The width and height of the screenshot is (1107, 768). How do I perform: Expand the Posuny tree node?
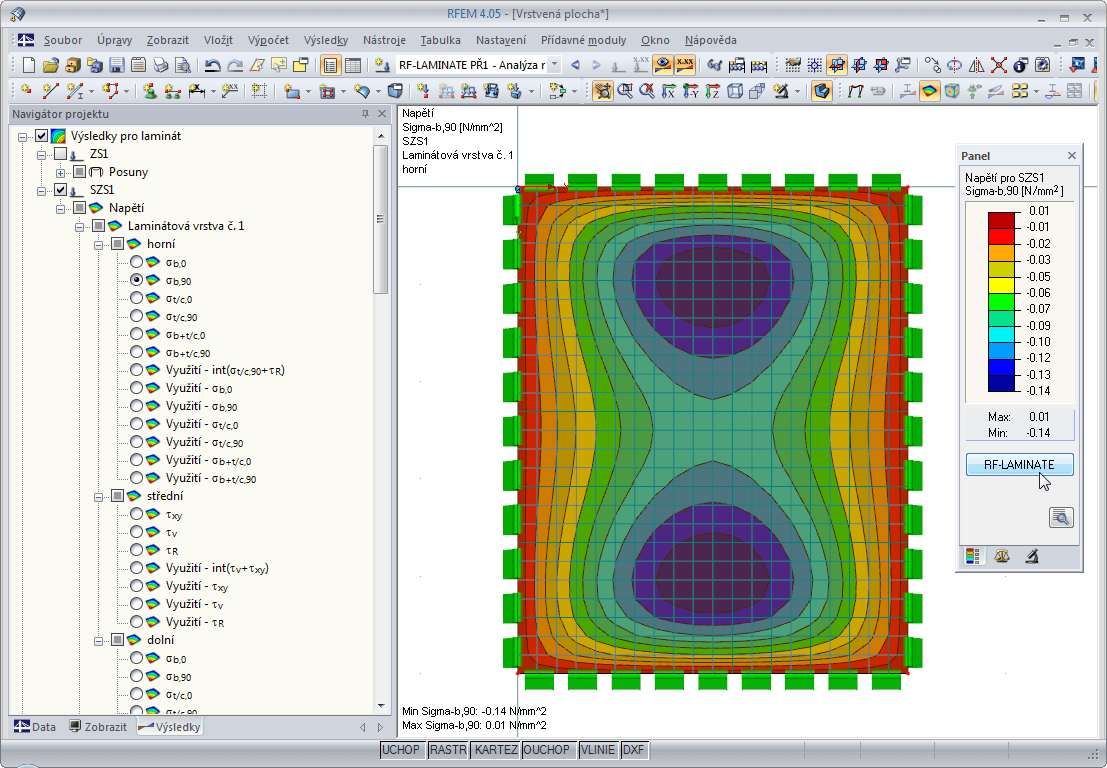tap(61, 172)
